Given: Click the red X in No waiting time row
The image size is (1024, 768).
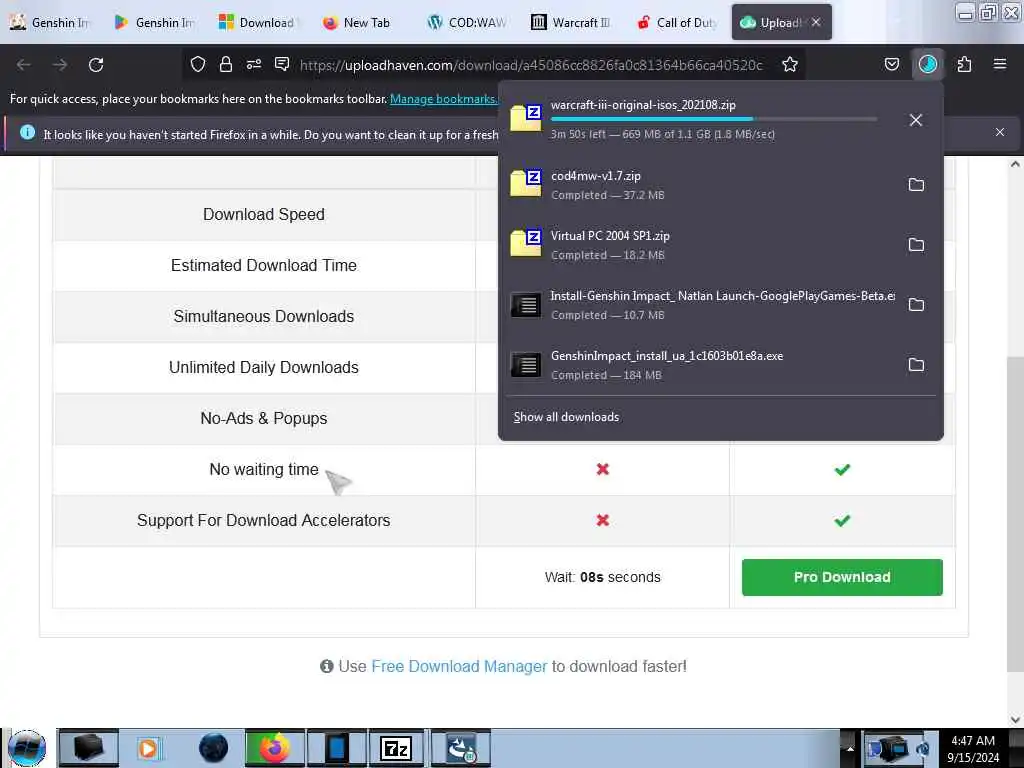Looking at the screenshot, I should 603,469.
